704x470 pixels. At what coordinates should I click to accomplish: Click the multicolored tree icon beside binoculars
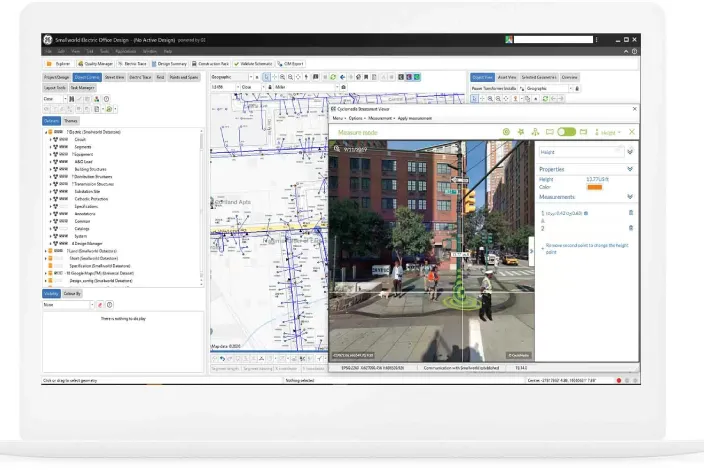click(97, 99)
